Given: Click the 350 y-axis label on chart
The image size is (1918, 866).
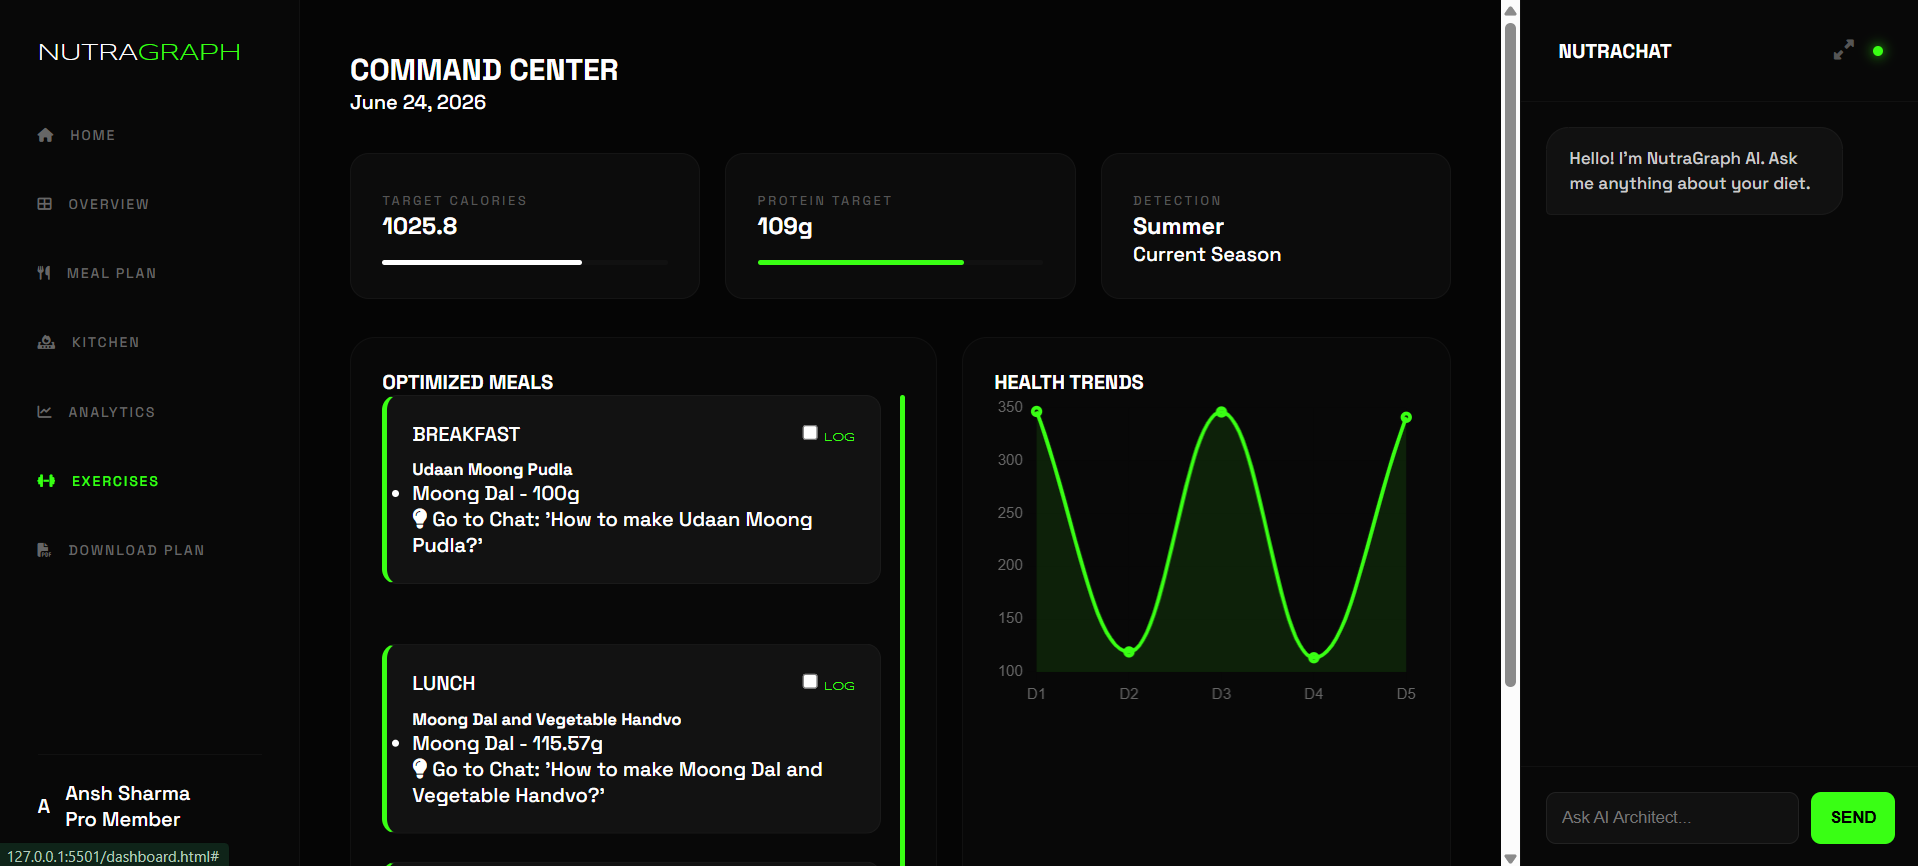Looking at the screenshot, I should coord(1010,407).
